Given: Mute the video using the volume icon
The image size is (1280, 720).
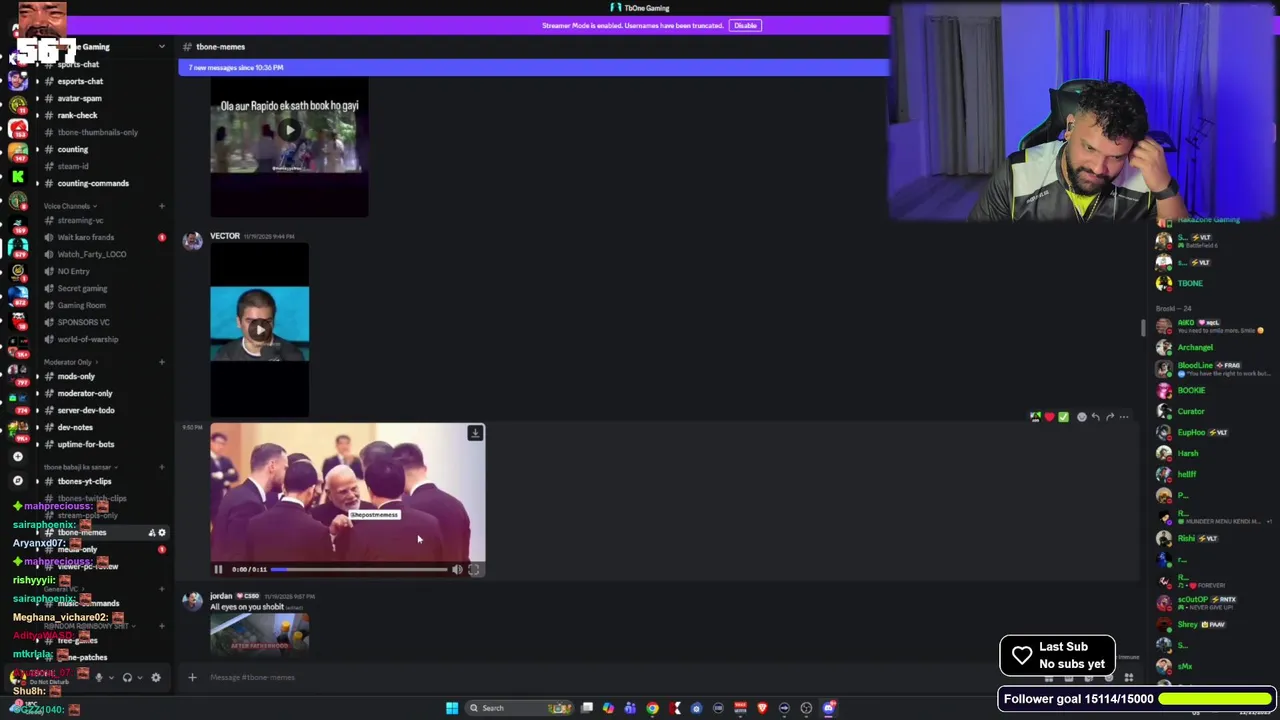Looking at the screenshot, I should click(457, 569).
